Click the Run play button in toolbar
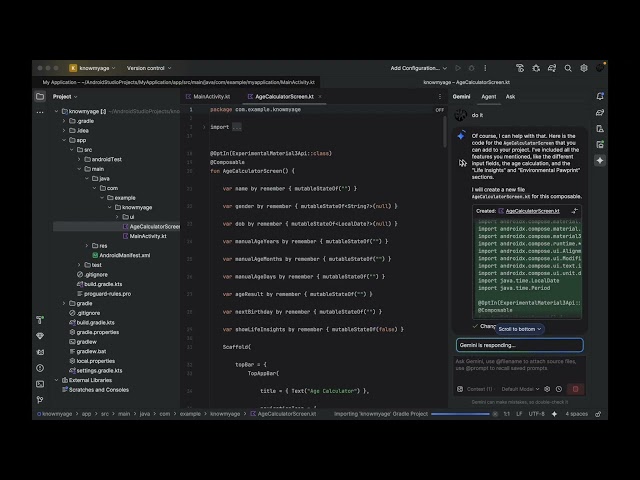 pyautogui.click(x=458, y=68)
